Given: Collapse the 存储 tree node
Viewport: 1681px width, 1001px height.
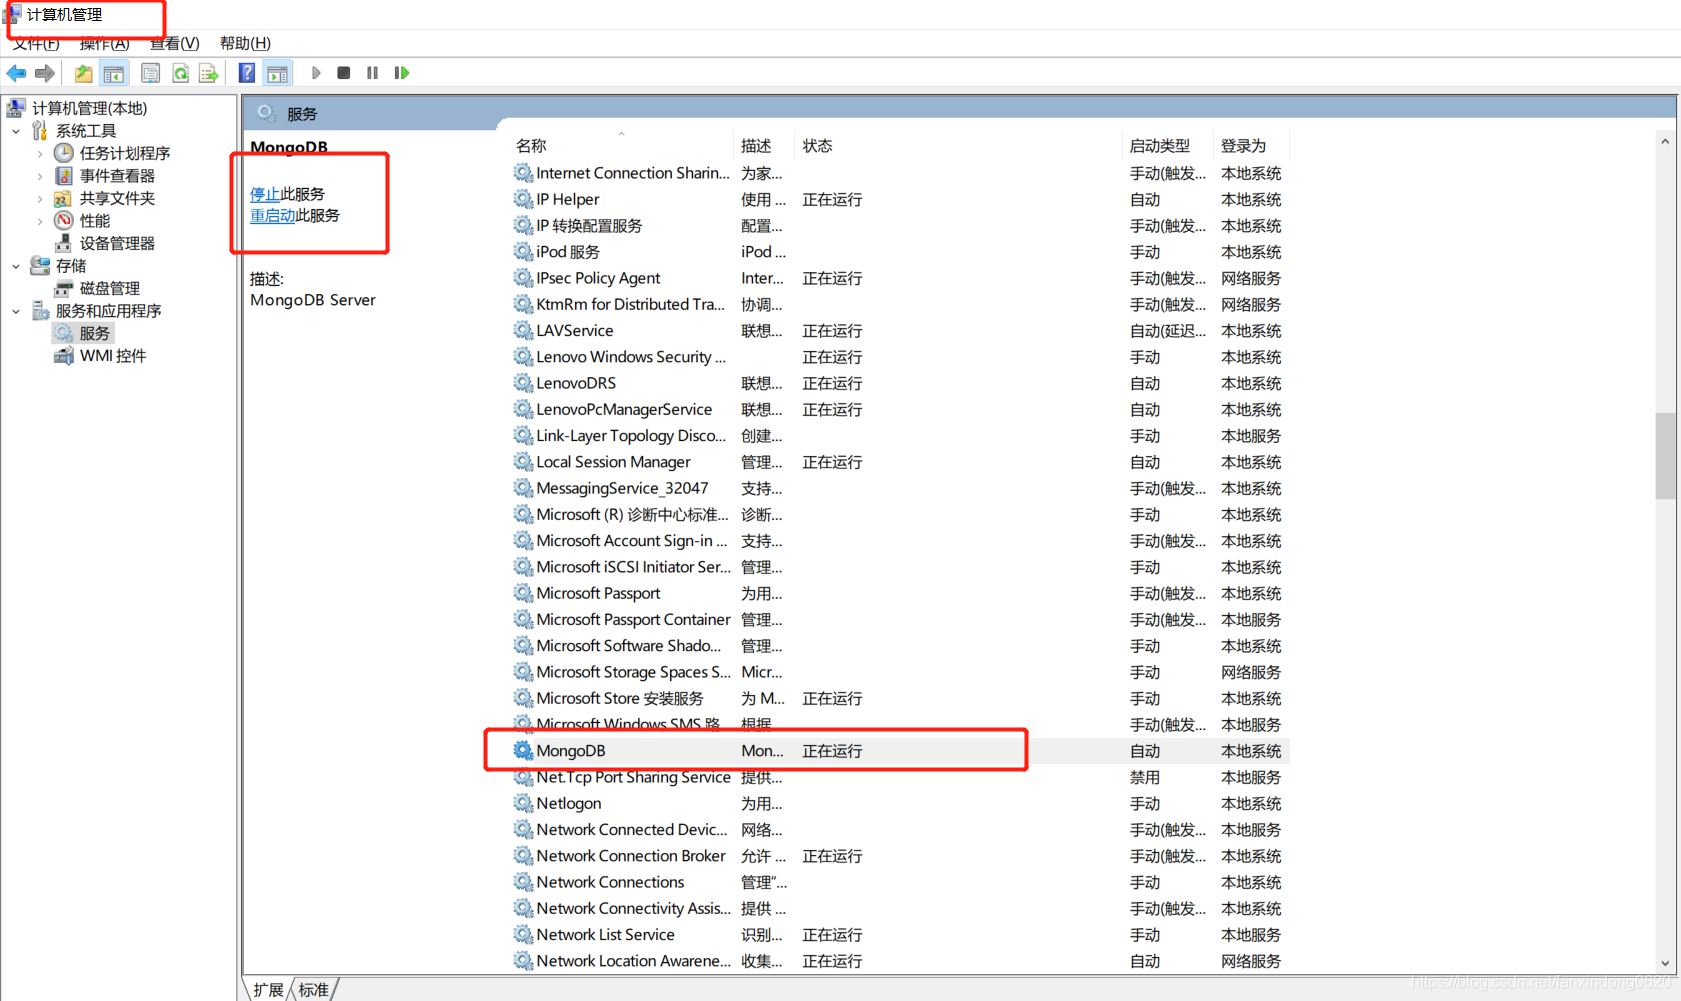Looking at the screenshot, I should pos(16,266).
